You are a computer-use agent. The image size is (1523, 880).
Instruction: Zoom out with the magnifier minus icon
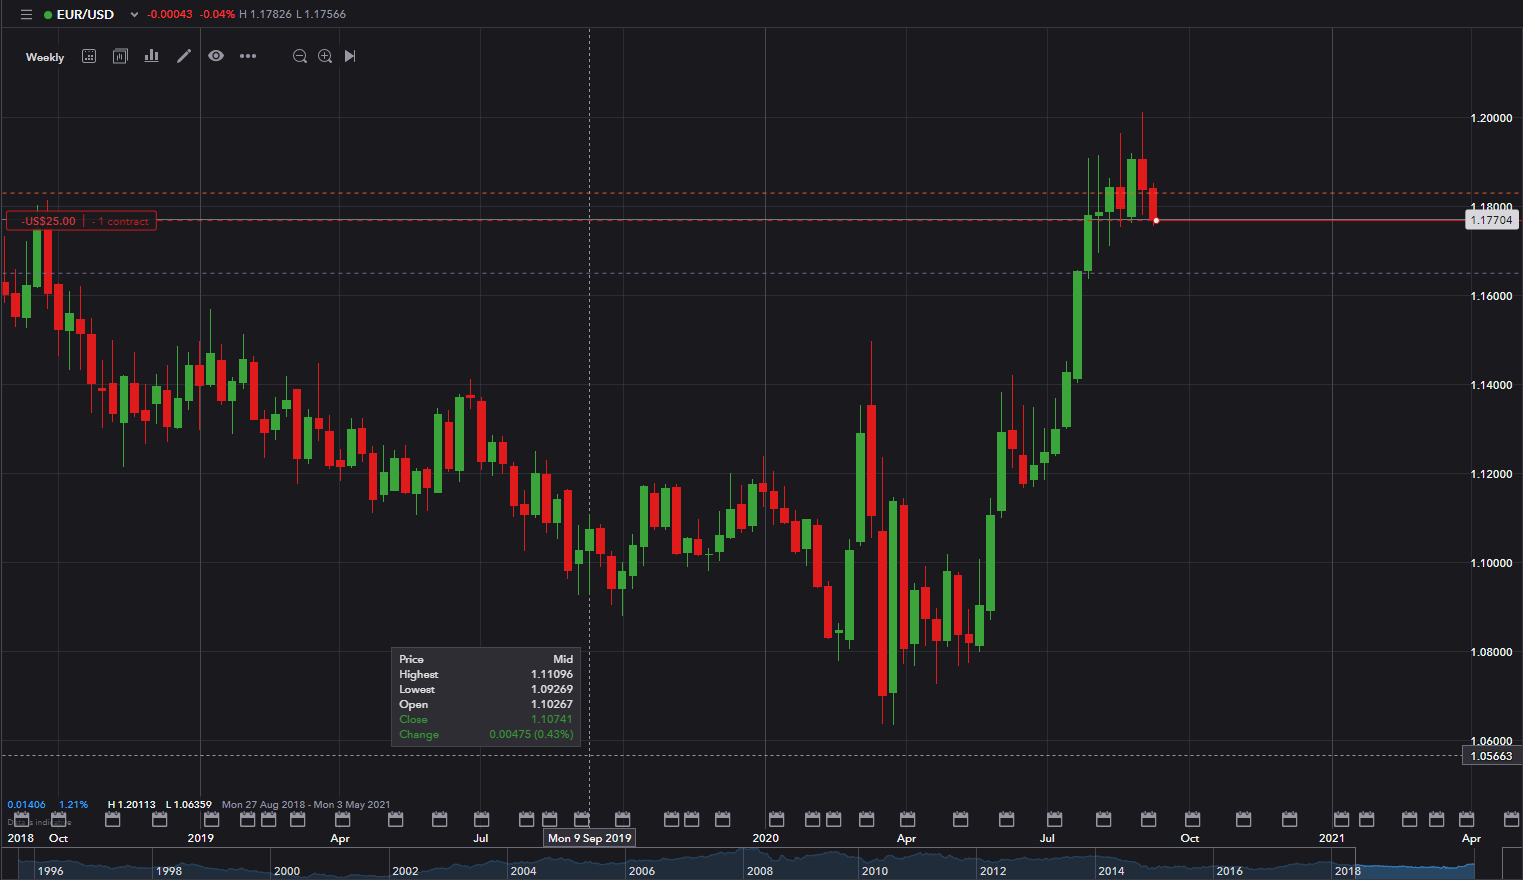pos(299,57)
